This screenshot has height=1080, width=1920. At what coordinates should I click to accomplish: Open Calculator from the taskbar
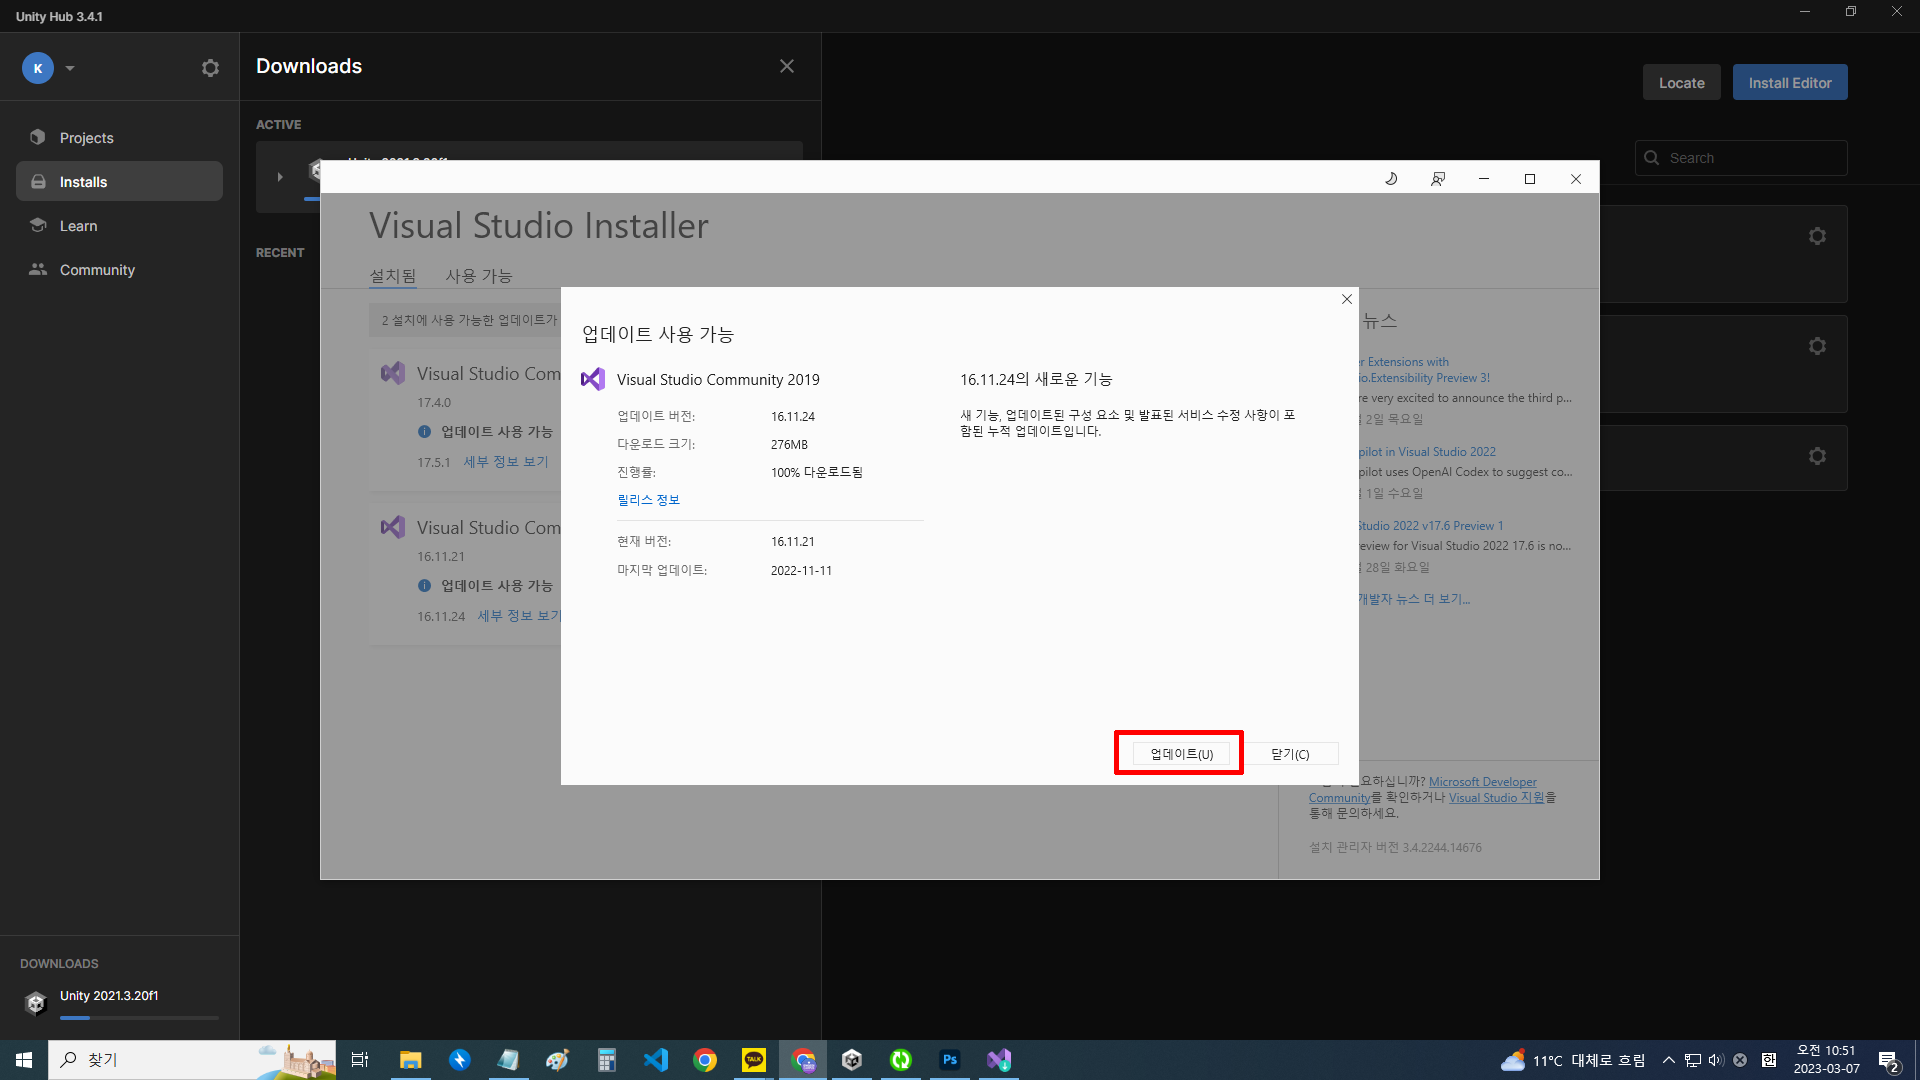607,1060
